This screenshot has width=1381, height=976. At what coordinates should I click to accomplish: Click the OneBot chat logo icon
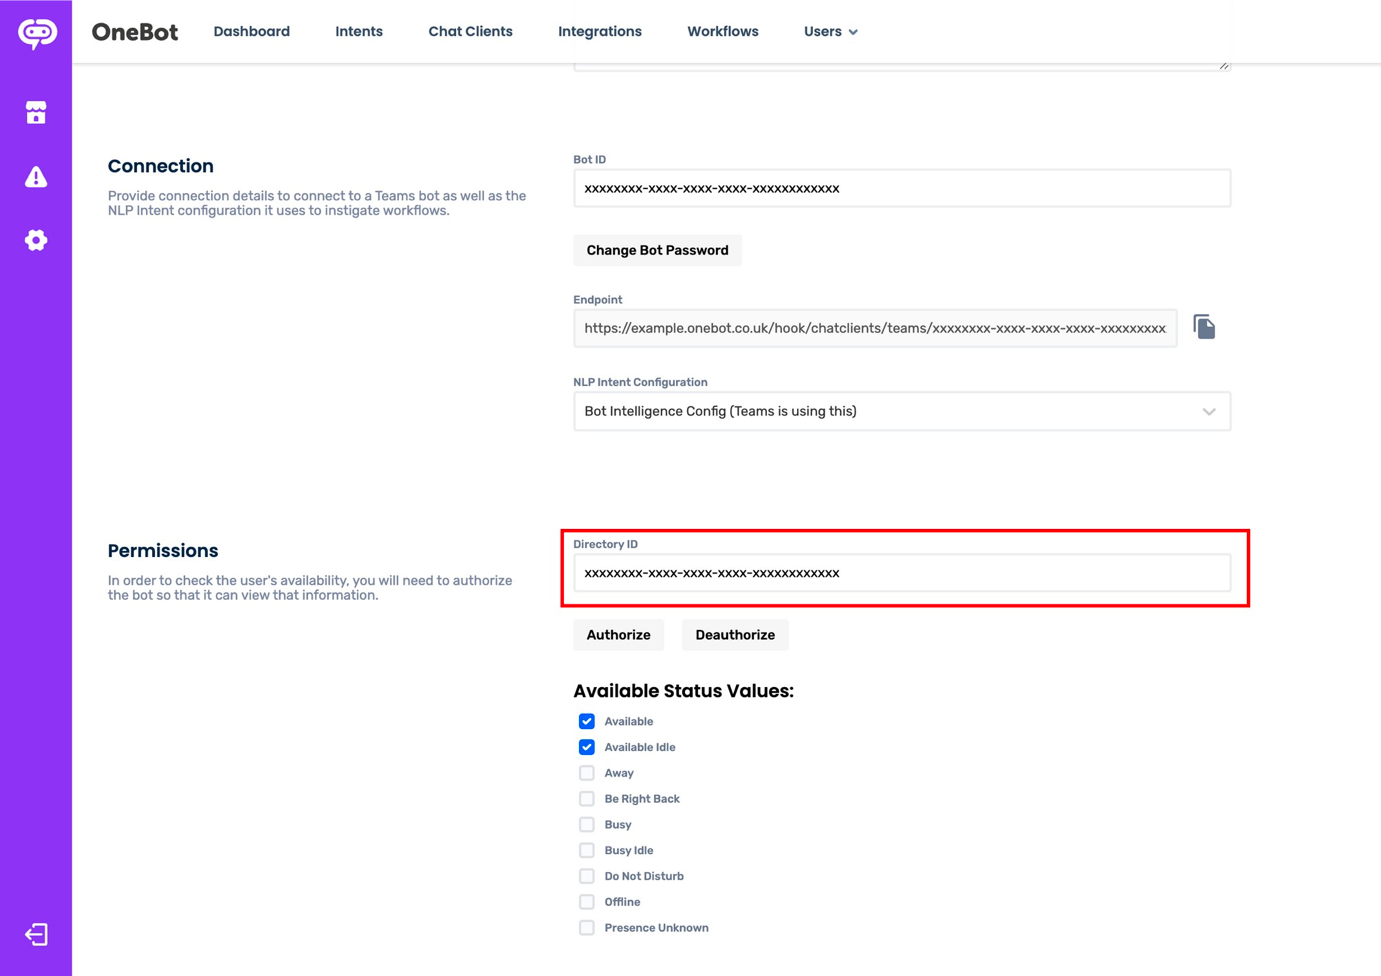(37, 33)
